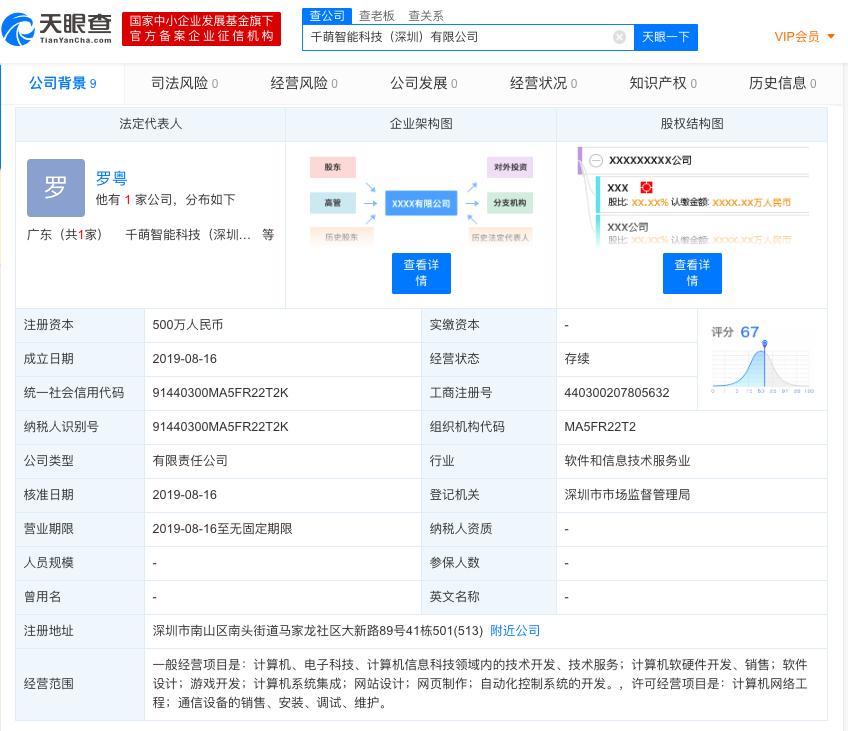This screenshot has height=731, width=848.
Task: Open the 知识产权 tab
Action: pyautogui.click(x=662, y=83)
